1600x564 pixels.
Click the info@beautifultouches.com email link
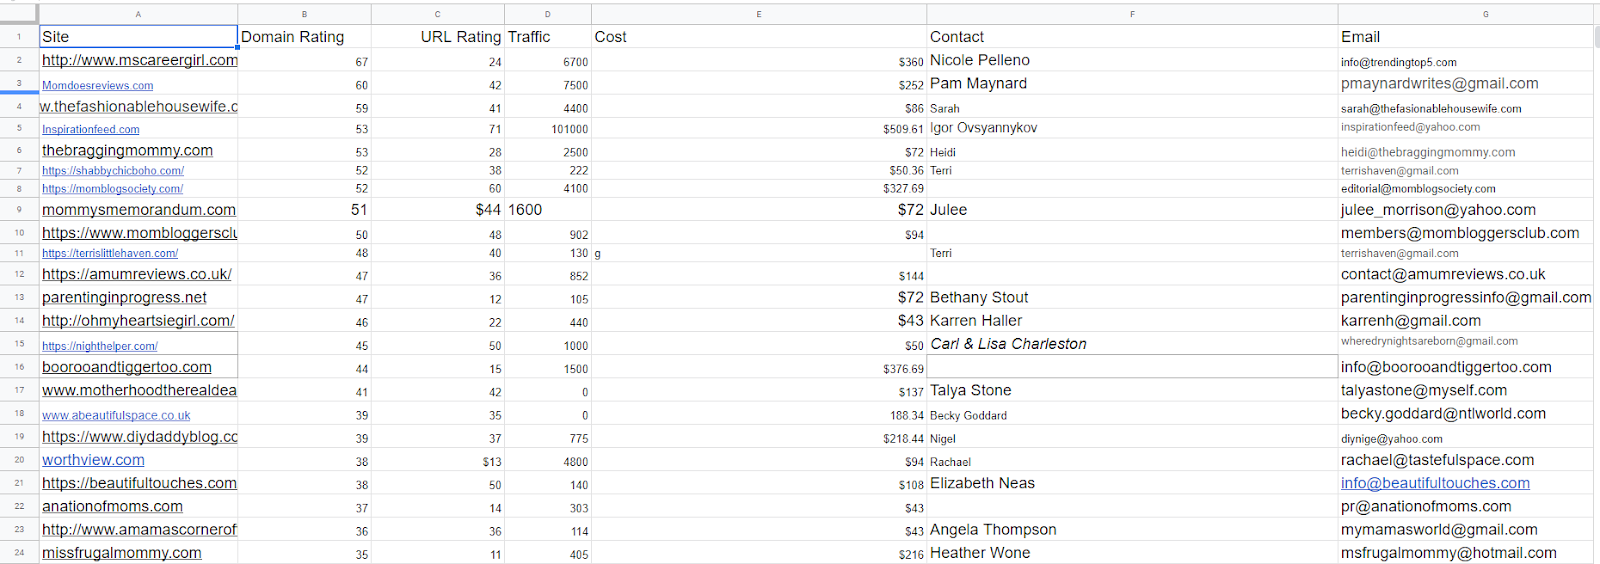click(1435, 483)
